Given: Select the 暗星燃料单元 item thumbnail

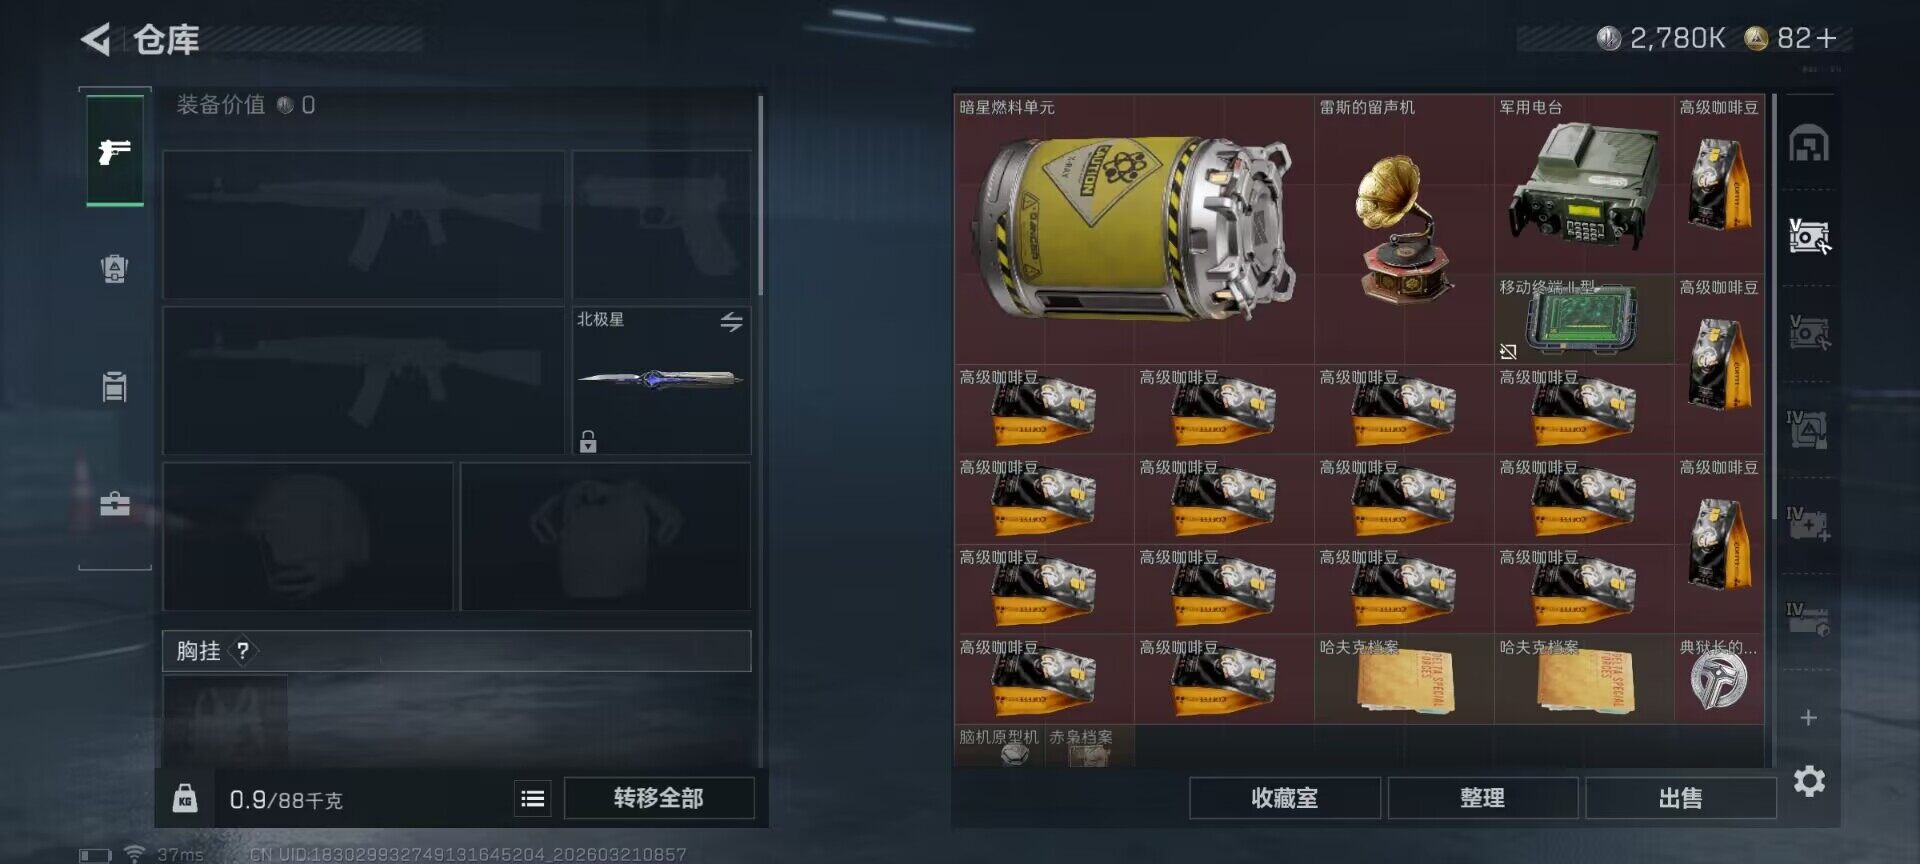Looking at the screenshot, I should pos(1134,229).
